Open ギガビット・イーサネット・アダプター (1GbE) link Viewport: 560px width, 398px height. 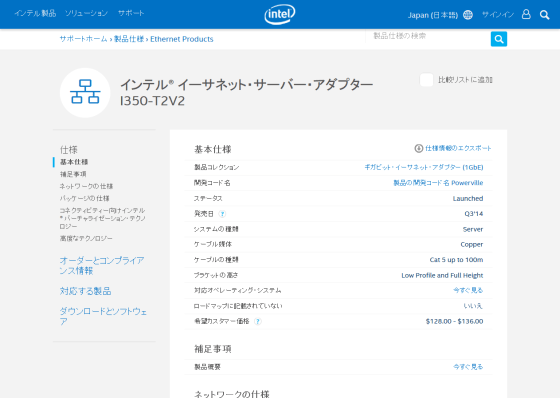click(424, 167)
